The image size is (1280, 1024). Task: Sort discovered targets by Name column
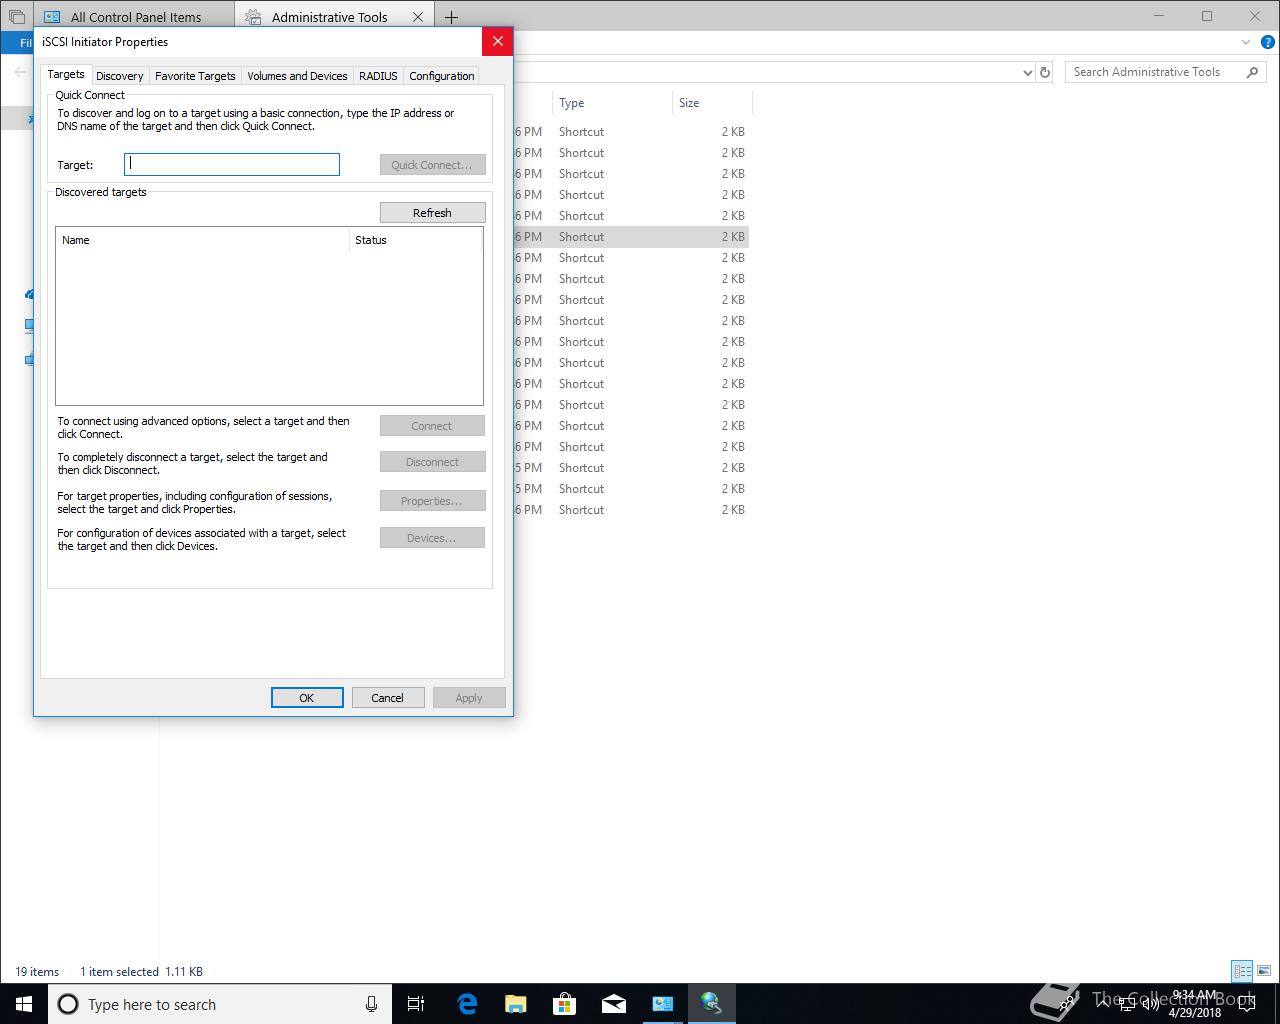[203, 240]
